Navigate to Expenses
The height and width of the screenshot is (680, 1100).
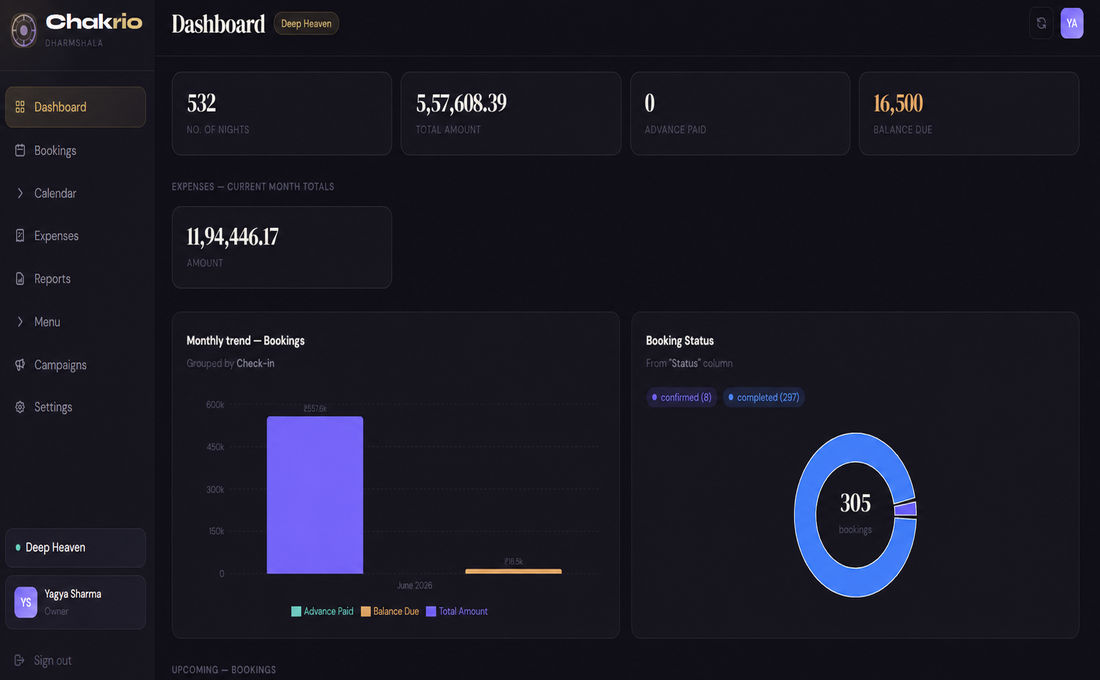tap(75, 236)
